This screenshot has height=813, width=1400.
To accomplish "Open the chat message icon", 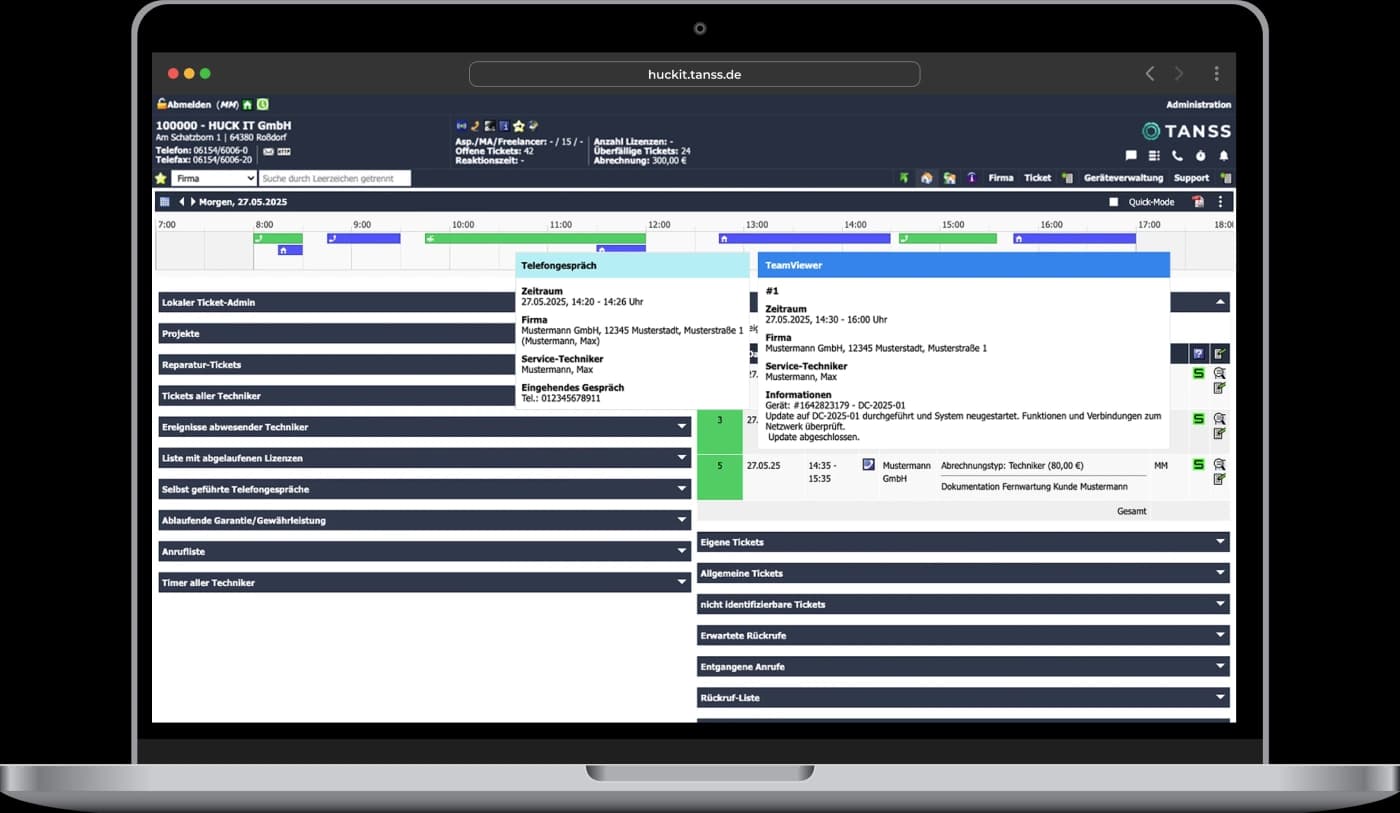I will [1131, 156].
